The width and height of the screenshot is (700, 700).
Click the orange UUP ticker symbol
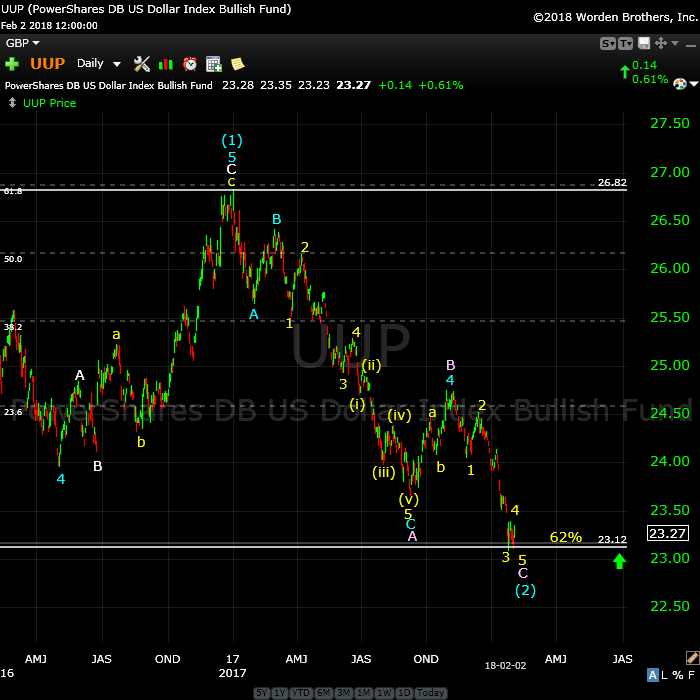pyautogui.click(x=48, y=63)
